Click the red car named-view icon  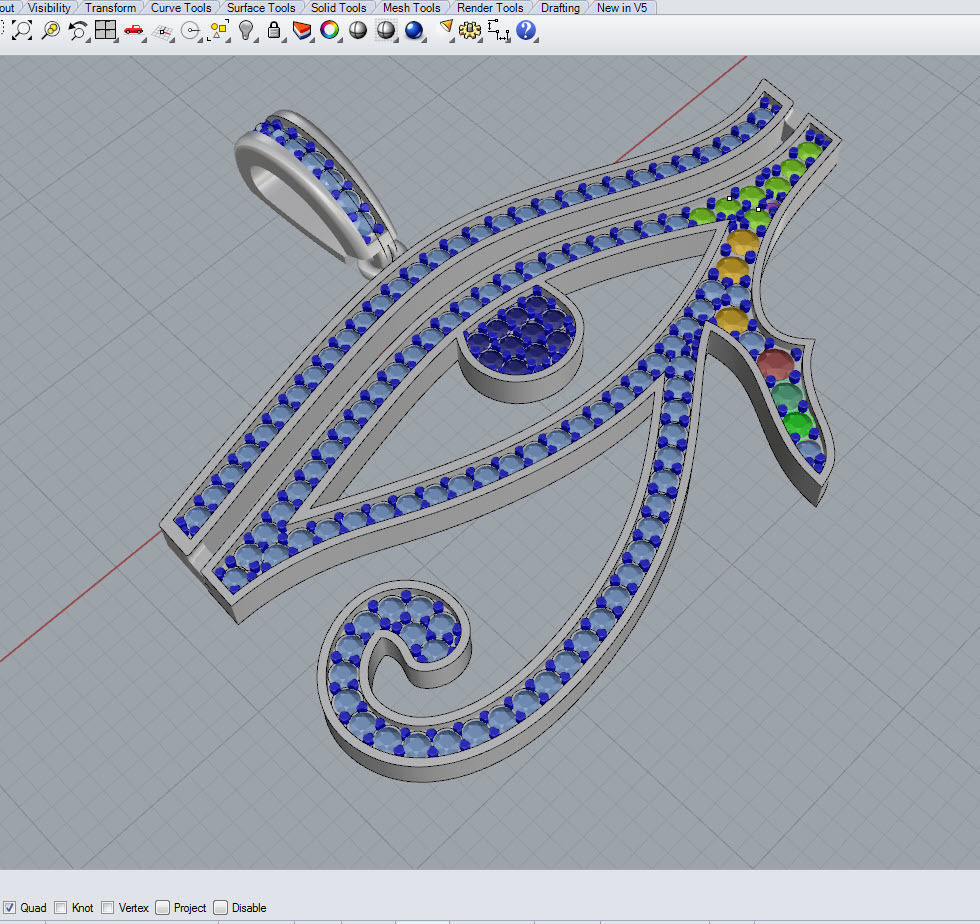click(133, 29)
